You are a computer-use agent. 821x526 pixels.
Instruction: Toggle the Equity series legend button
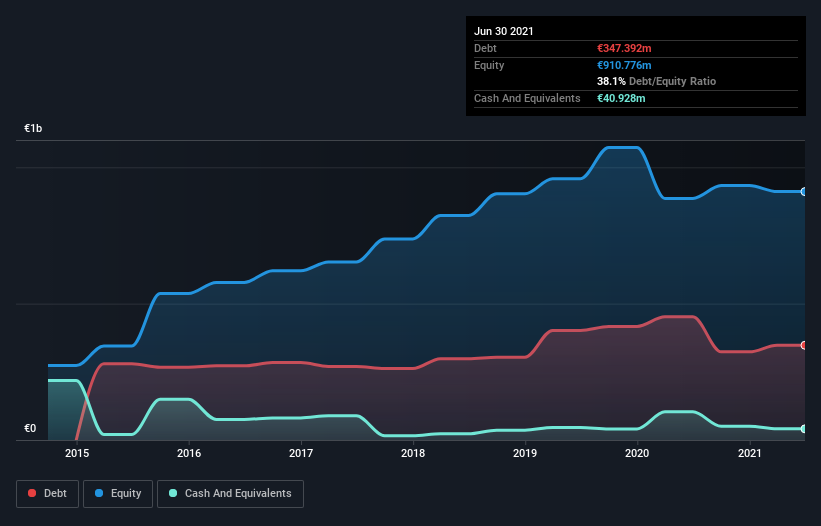[x=118, y=494]
